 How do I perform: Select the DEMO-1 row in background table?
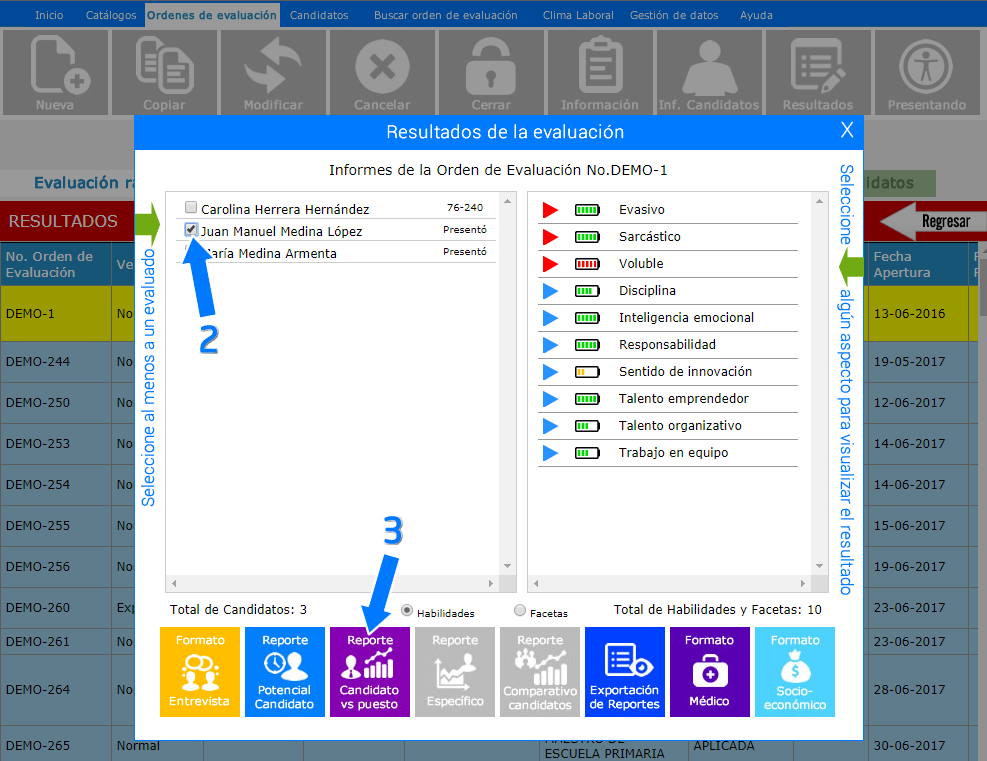67,313
